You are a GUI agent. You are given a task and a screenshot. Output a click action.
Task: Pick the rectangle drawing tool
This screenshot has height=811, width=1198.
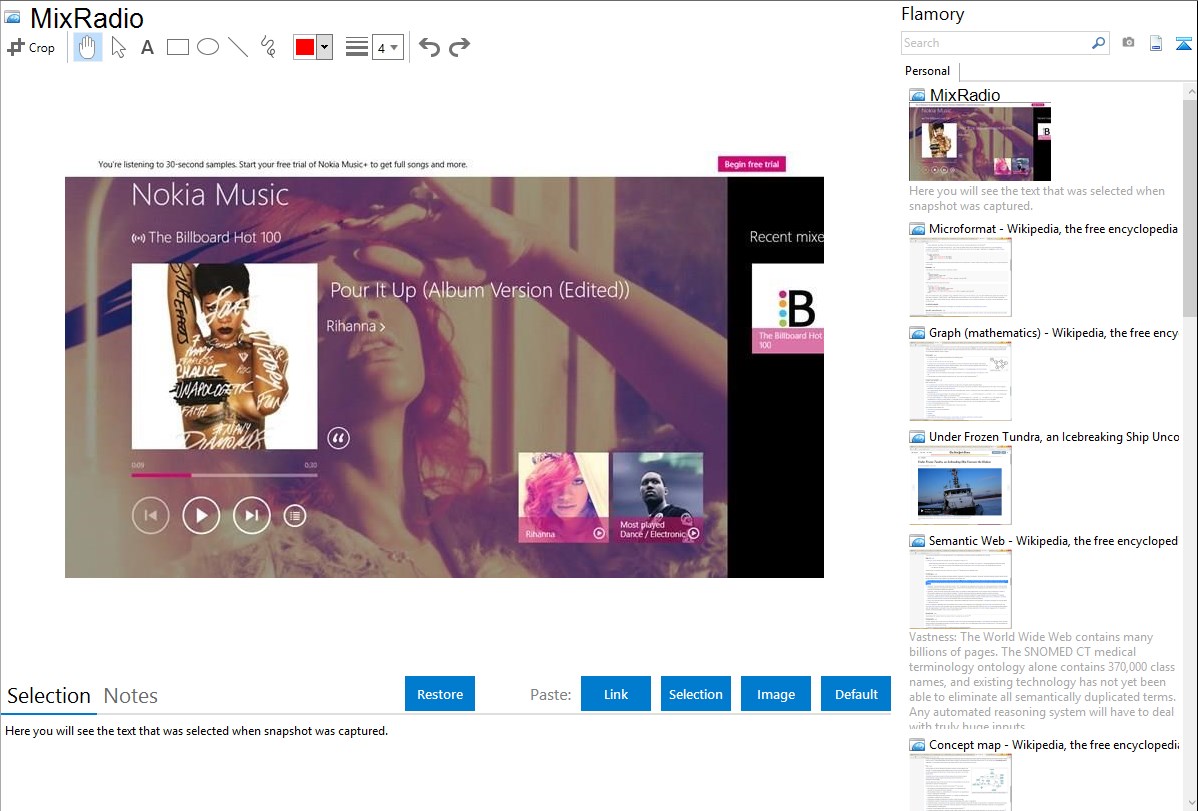pyautogui.click(x=177, y=47)
